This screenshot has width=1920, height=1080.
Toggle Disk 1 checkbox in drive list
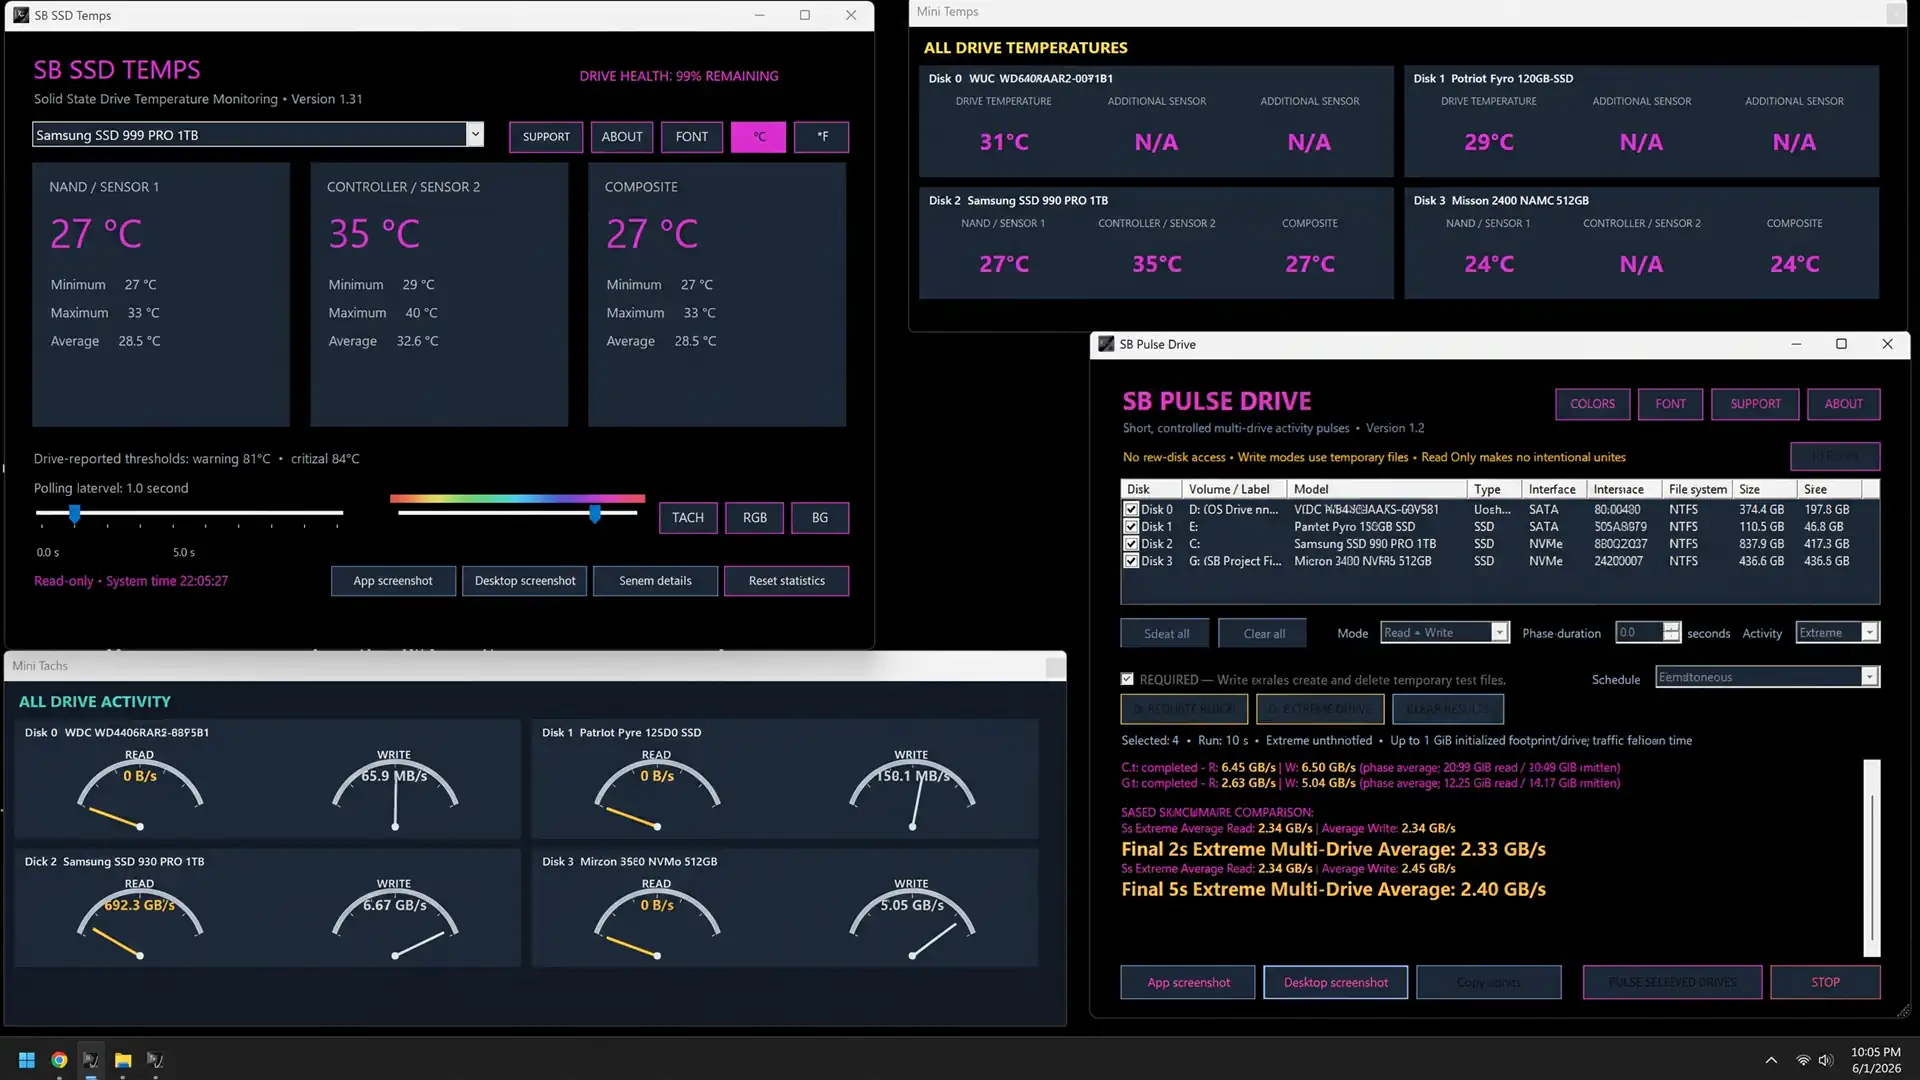tap(1131, 526)
